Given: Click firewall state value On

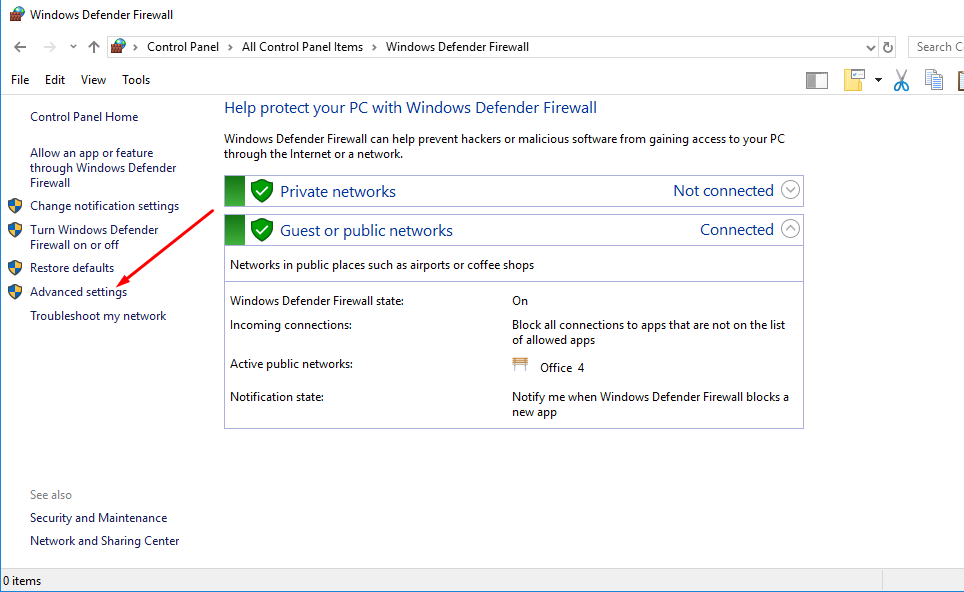Looking at the screenshot, I should click(x=520, y=301).
